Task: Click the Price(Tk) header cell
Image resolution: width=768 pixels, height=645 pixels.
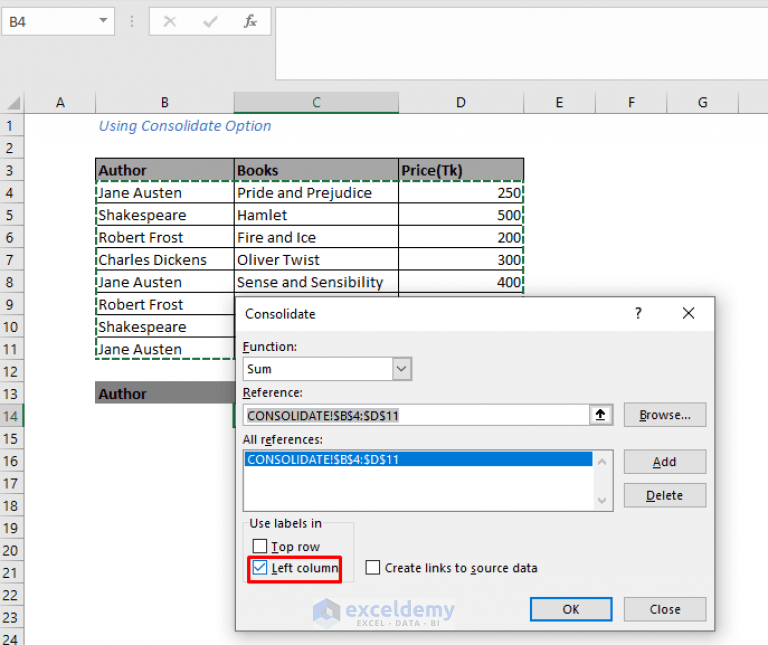Action: click(x=461, y=170)
